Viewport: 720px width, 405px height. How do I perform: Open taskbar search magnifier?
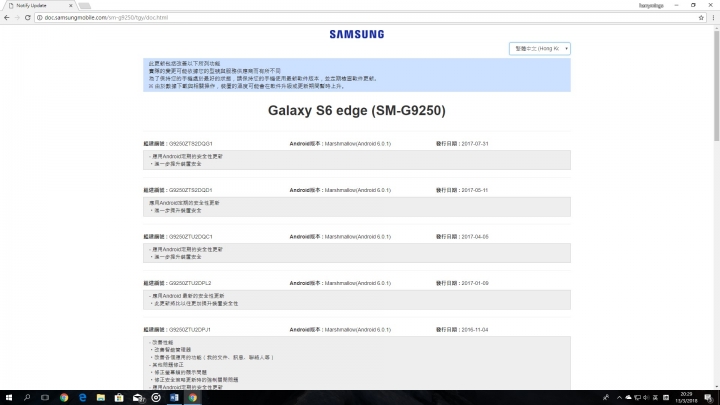[27, 398]
